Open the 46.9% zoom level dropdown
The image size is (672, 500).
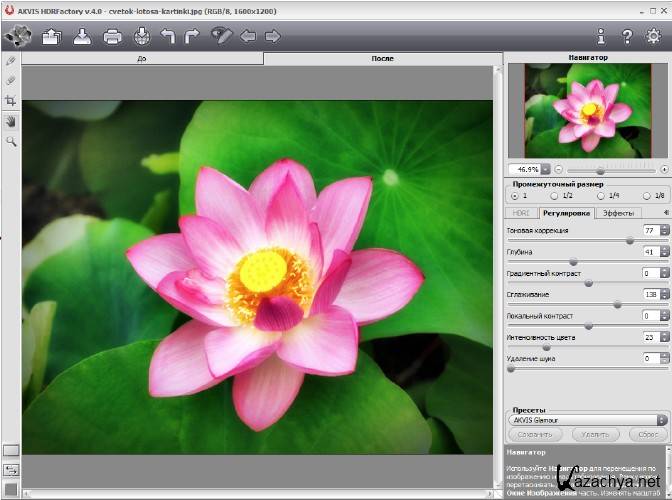click(545, 169)
